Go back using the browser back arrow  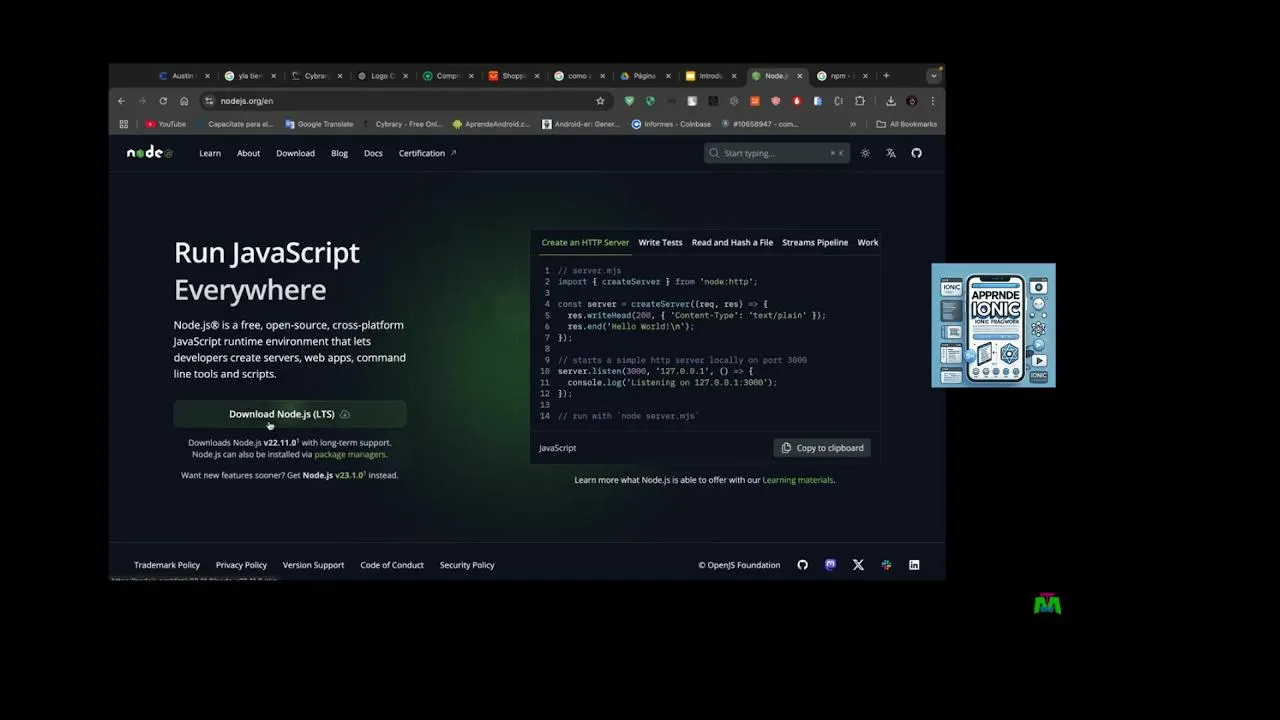tap(121, 101)
